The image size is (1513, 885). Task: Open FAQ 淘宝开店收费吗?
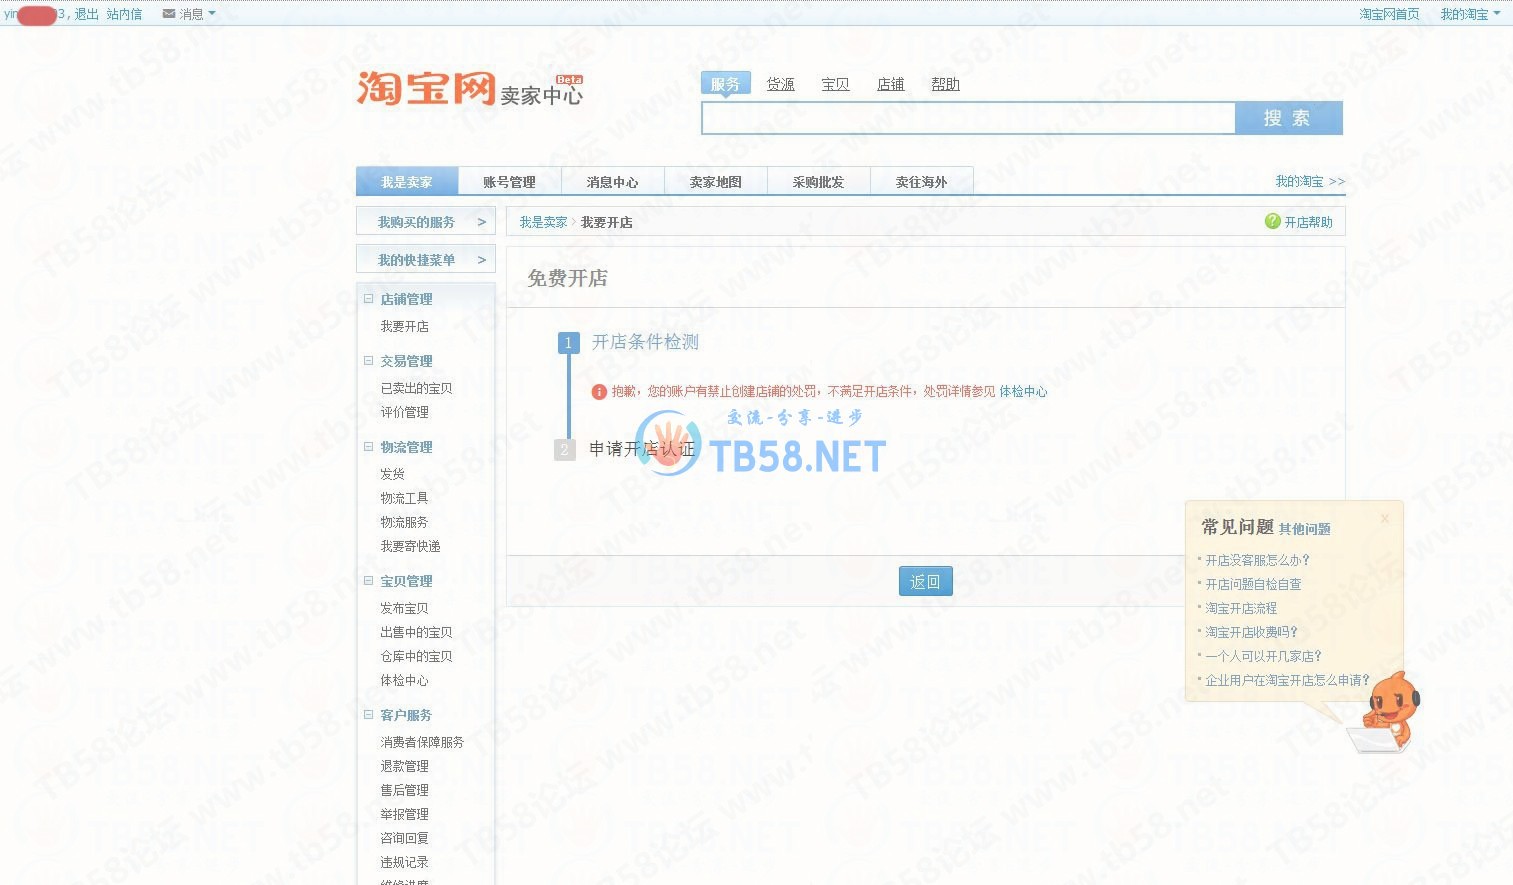click(x=1251, y=632)
